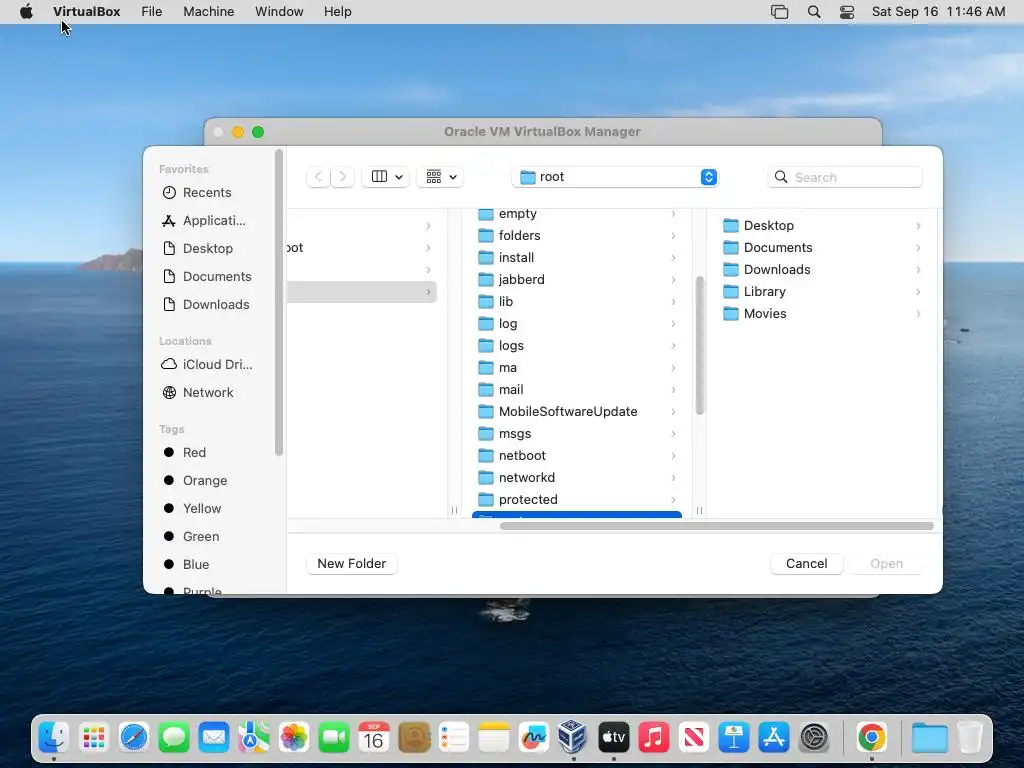Open Messages app in the Dock
The width and height of the screenshot is (1024, 768).
pyautogui.click(x=174, y=737)
